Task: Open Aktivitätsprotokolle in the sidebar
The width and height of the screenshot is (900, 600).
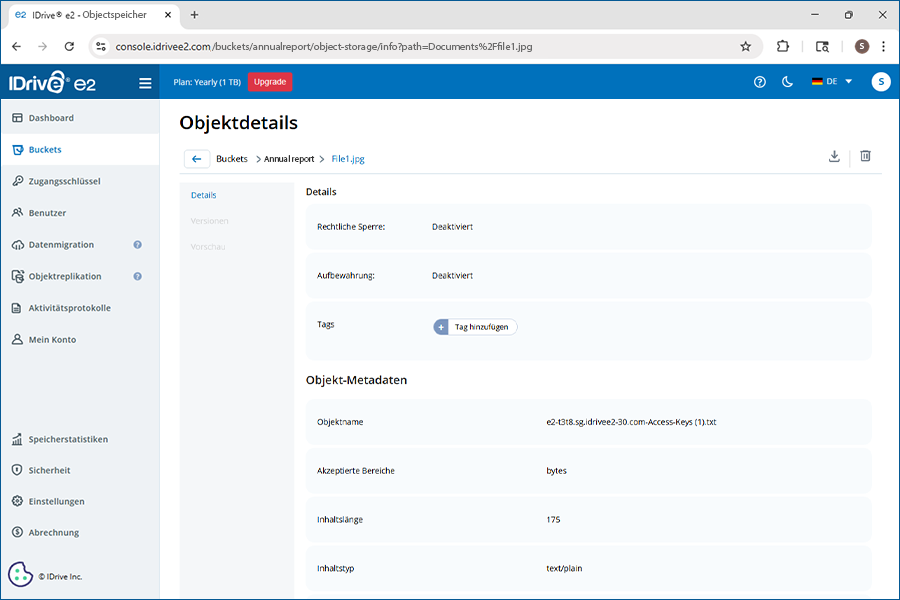Action: (69, 308)
